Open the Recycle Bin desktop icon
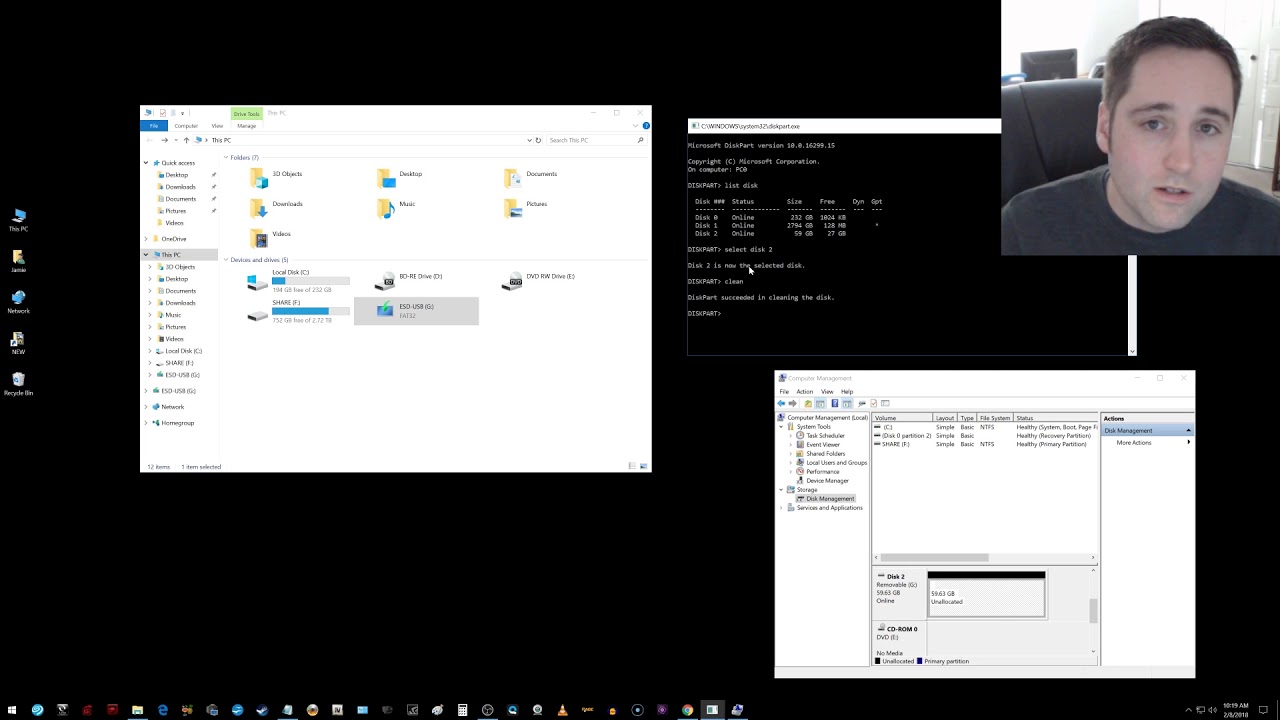The height and width of the screenshot is (720, 1280). pyautogui.click(x=18, y=383)
